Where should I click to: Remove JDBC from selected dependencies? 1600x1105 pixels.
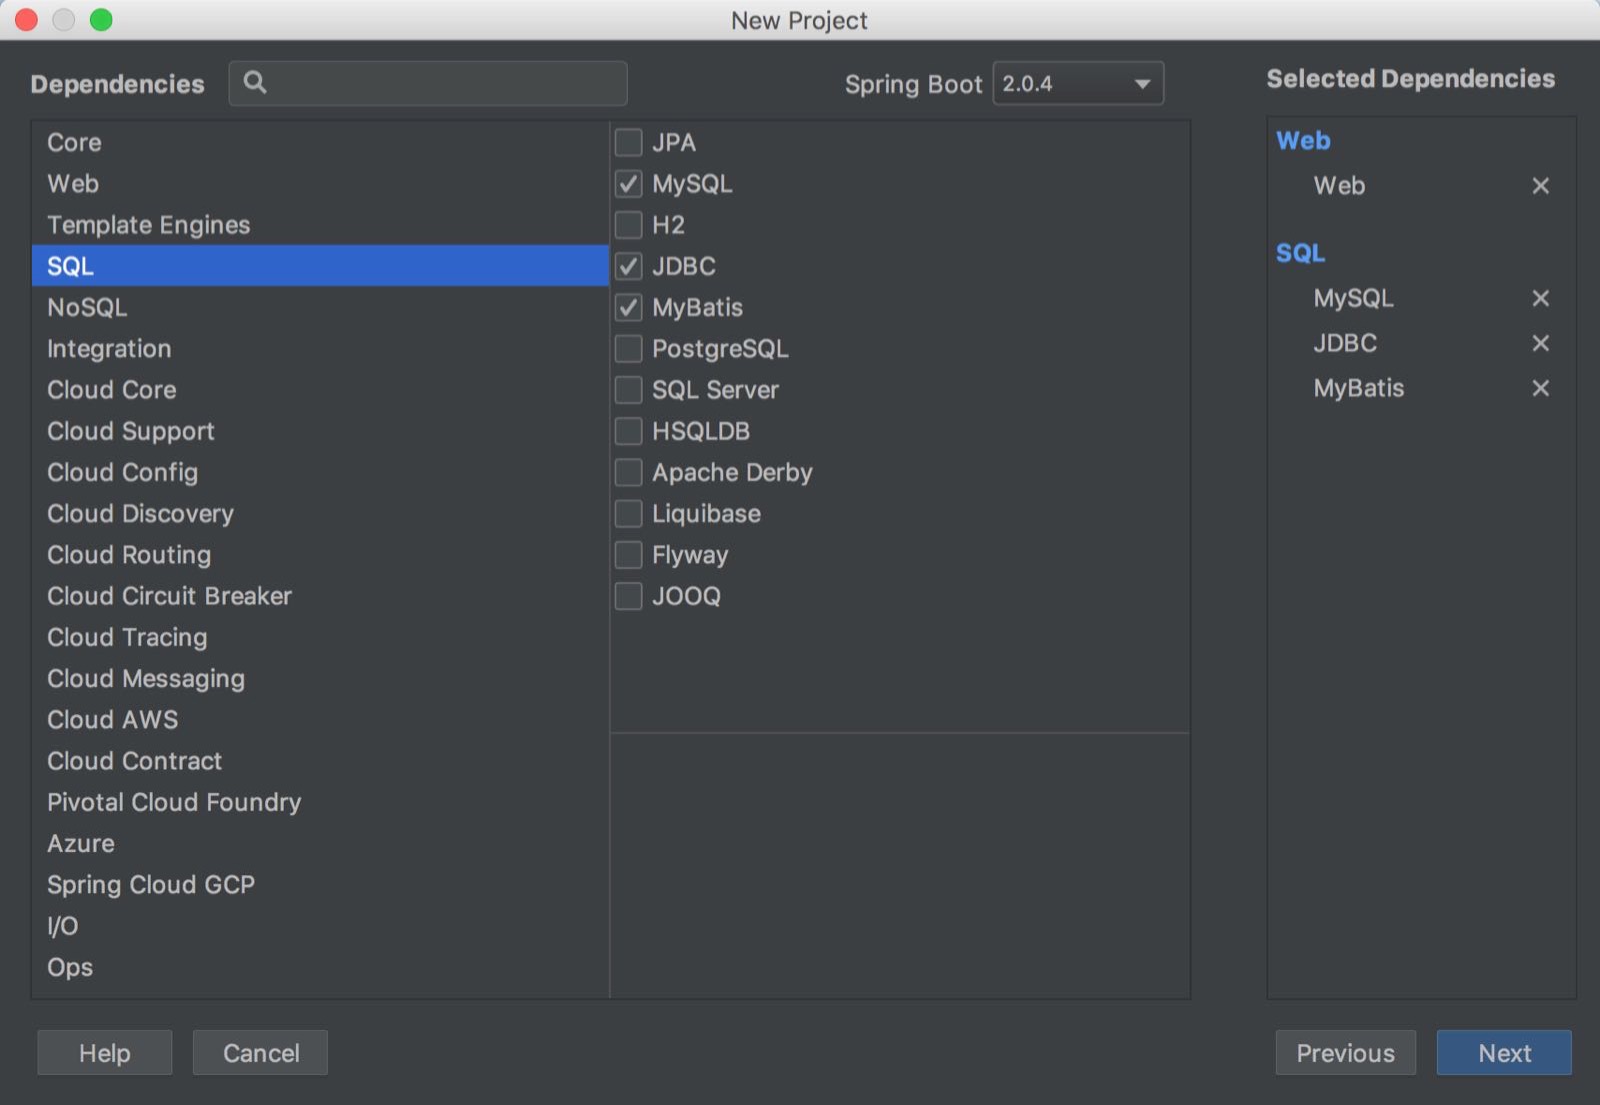coord(1540,343)
